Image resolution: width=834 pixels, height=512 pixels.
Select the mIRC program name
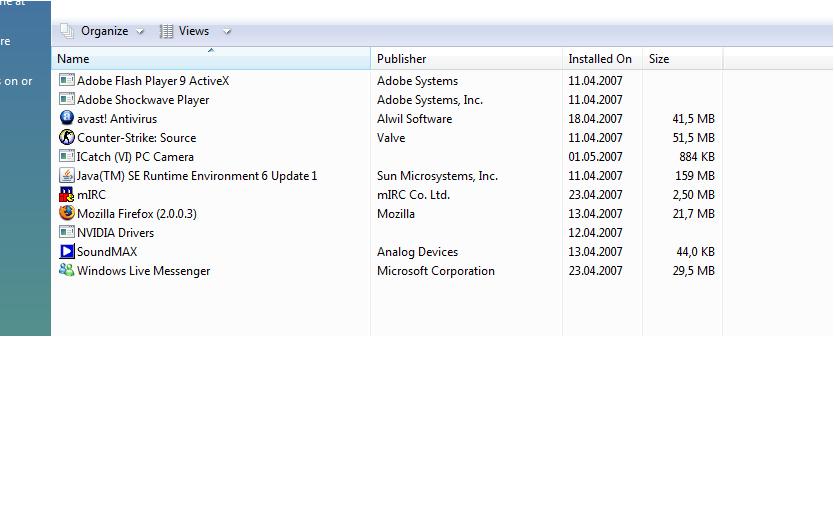(91, 195)
